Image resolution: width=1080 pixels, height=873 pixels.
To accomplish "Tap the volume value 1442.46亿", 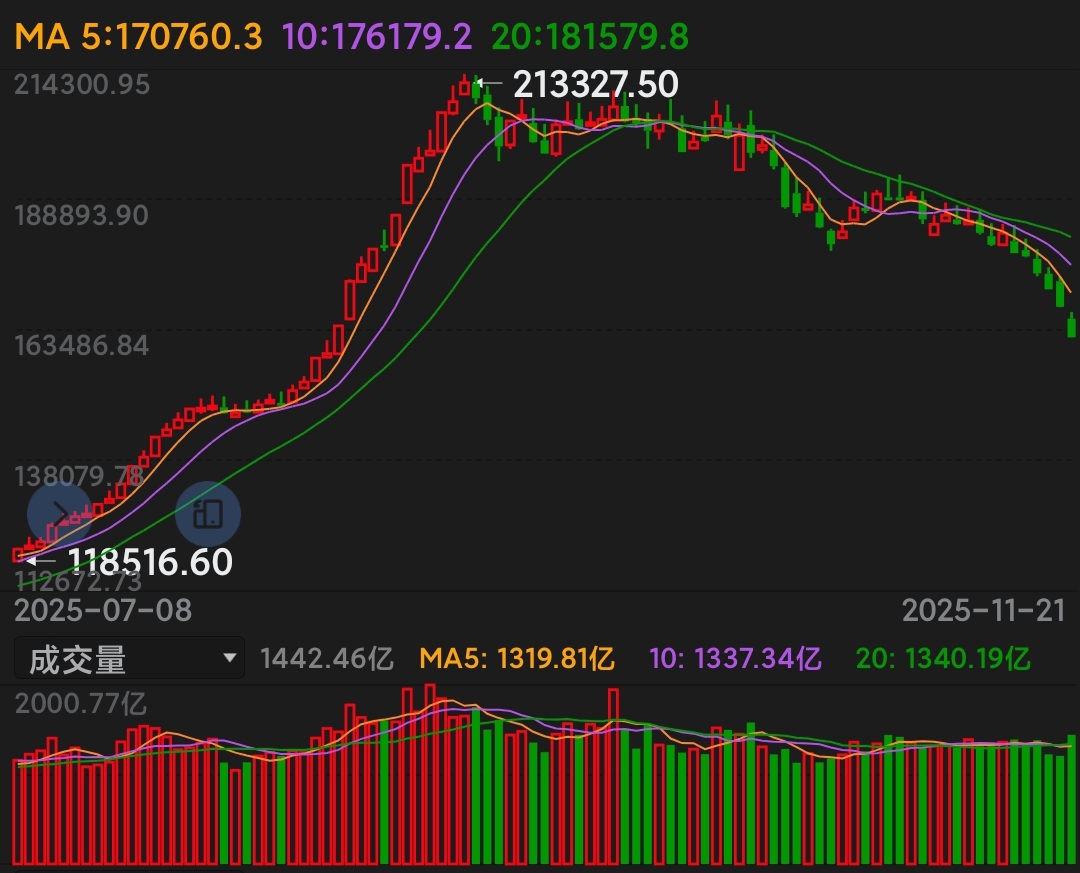I will (326, 659).
